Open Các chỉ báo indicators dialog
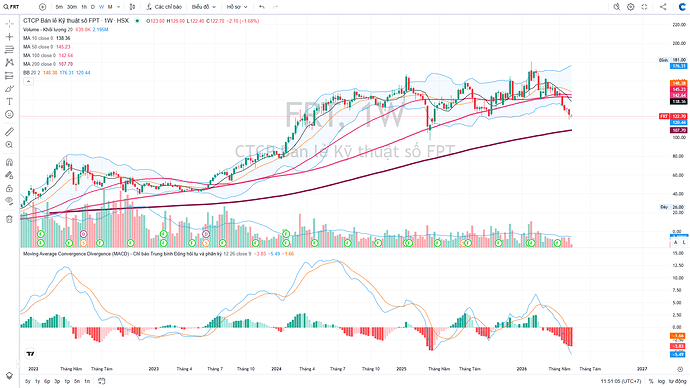The image size is (690, 388). click(164, 7)
